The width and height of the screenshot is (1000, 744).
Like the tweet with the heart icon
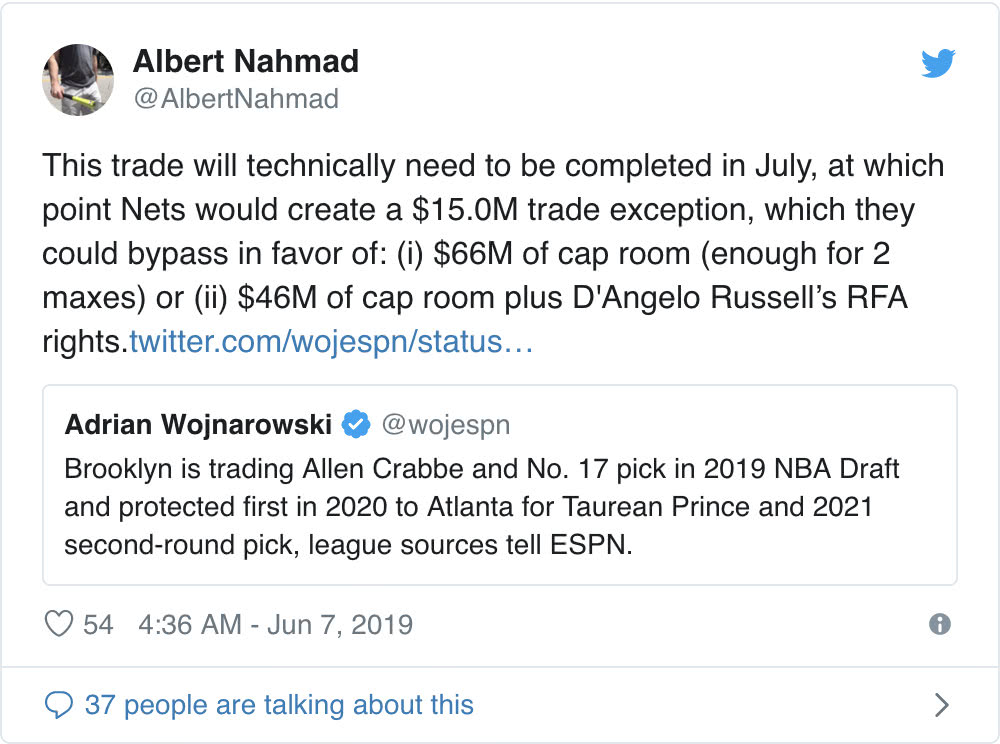coord(60,624)
